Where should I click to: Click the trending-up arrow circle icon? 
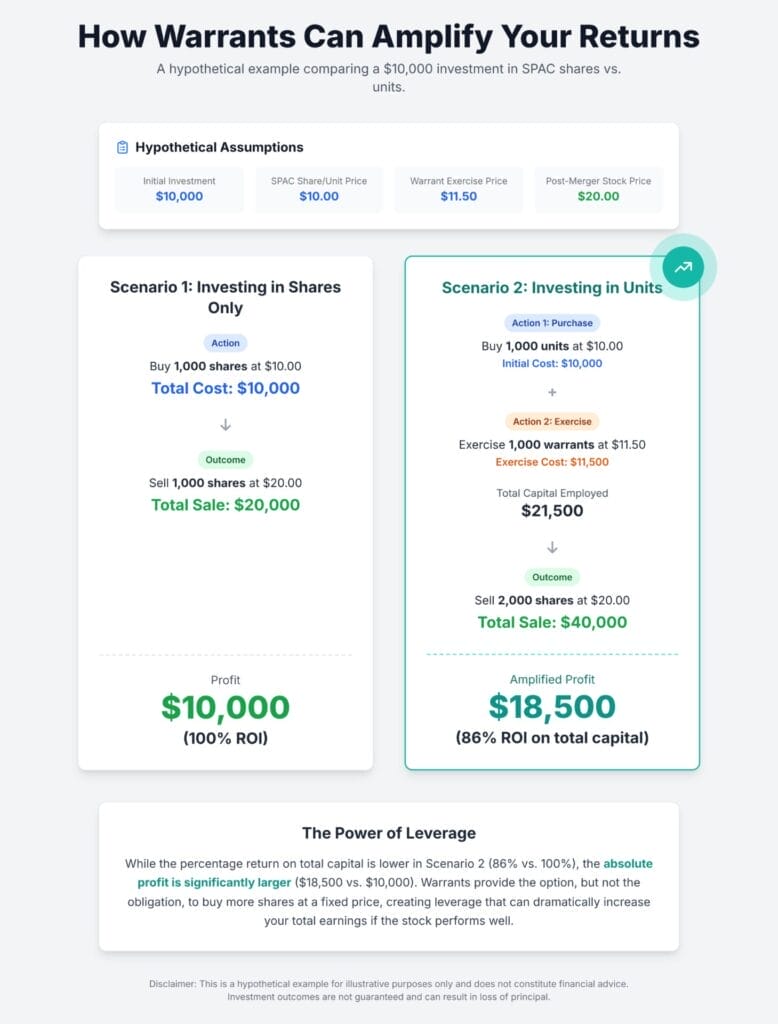point(684,267)
